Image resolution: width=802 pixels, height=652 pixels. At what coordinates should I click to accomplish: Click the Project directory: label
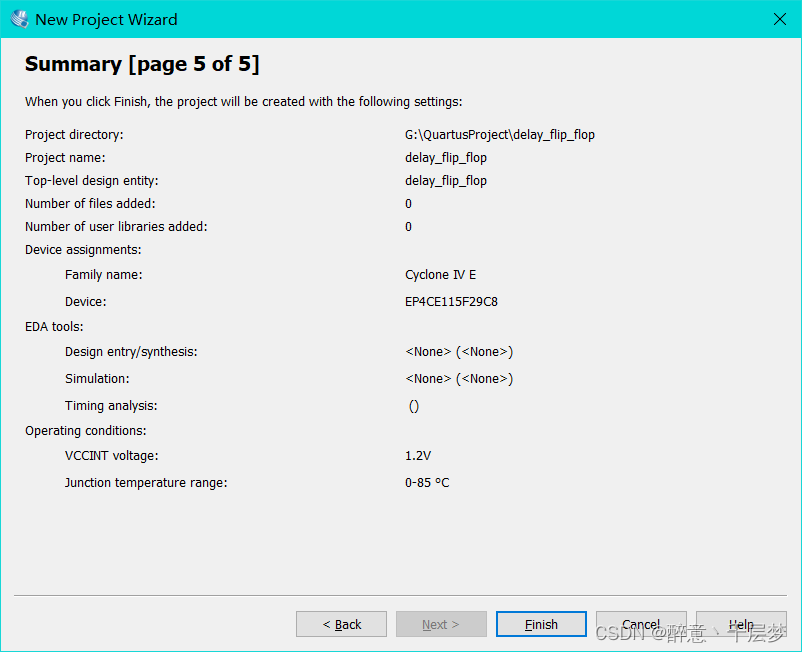(x=74, y=134)
